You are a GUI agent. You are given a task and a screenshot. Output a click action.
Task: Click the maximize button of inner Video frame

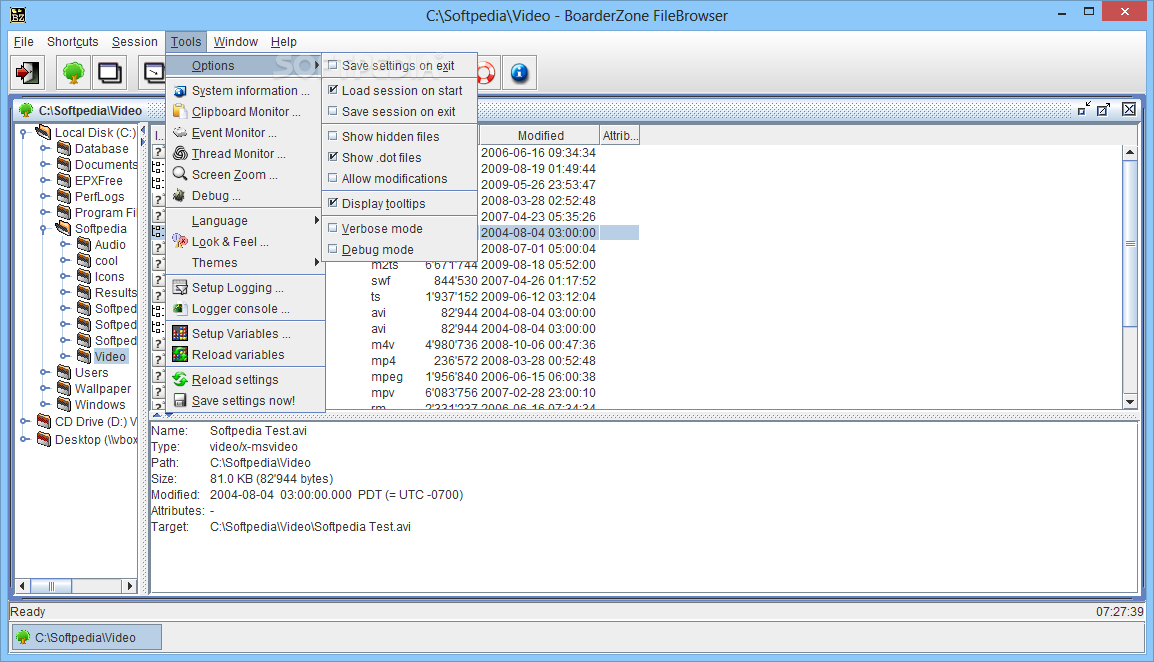pyautogui.click(x=1103, y=110)
